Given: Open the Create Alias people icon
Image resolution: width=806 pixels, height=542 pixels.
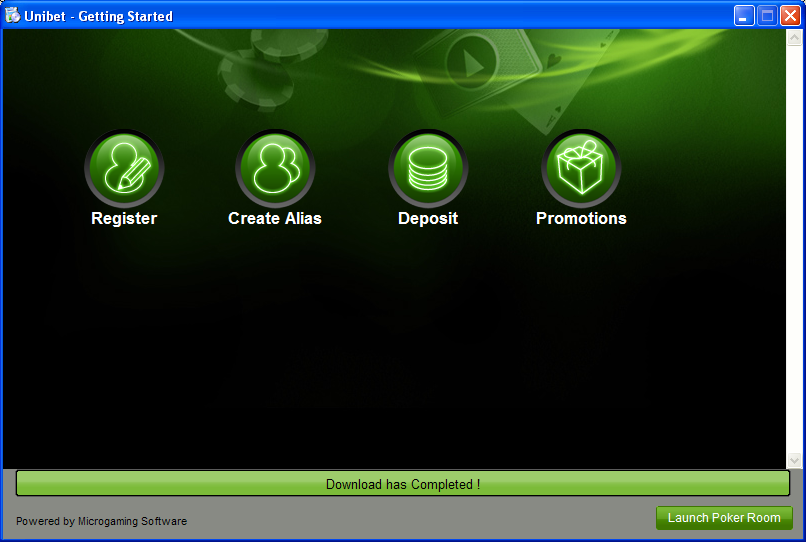Looking at the screenshot, I should pos(275,168).
